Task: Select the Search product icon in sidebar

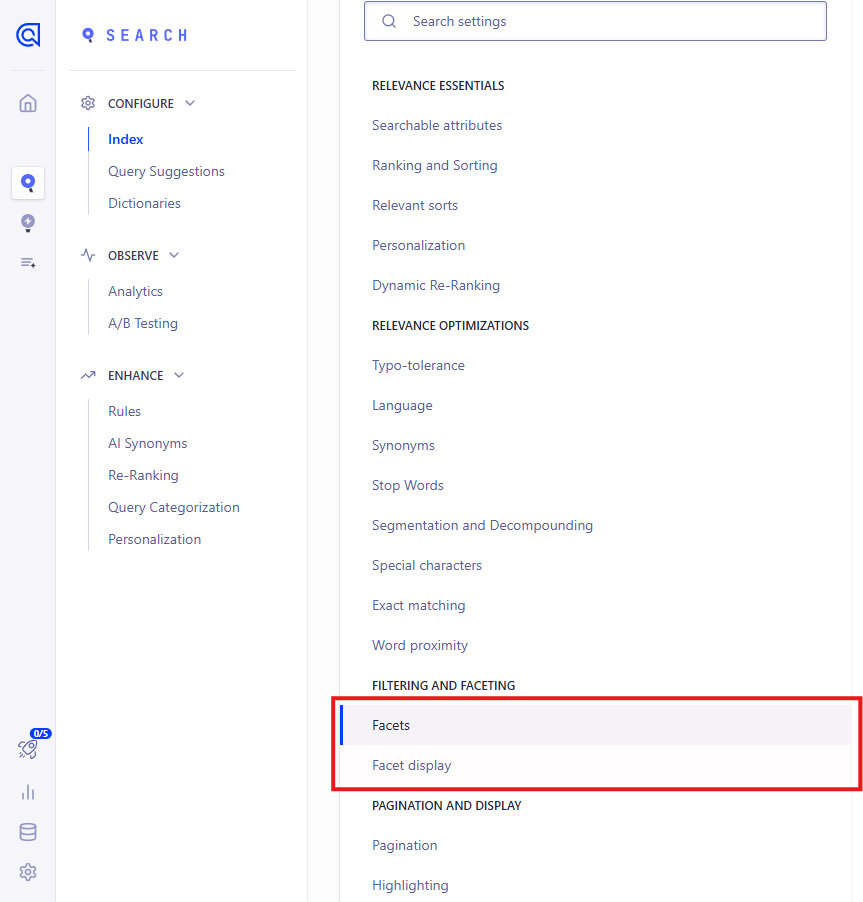Action: pos(28,183)
